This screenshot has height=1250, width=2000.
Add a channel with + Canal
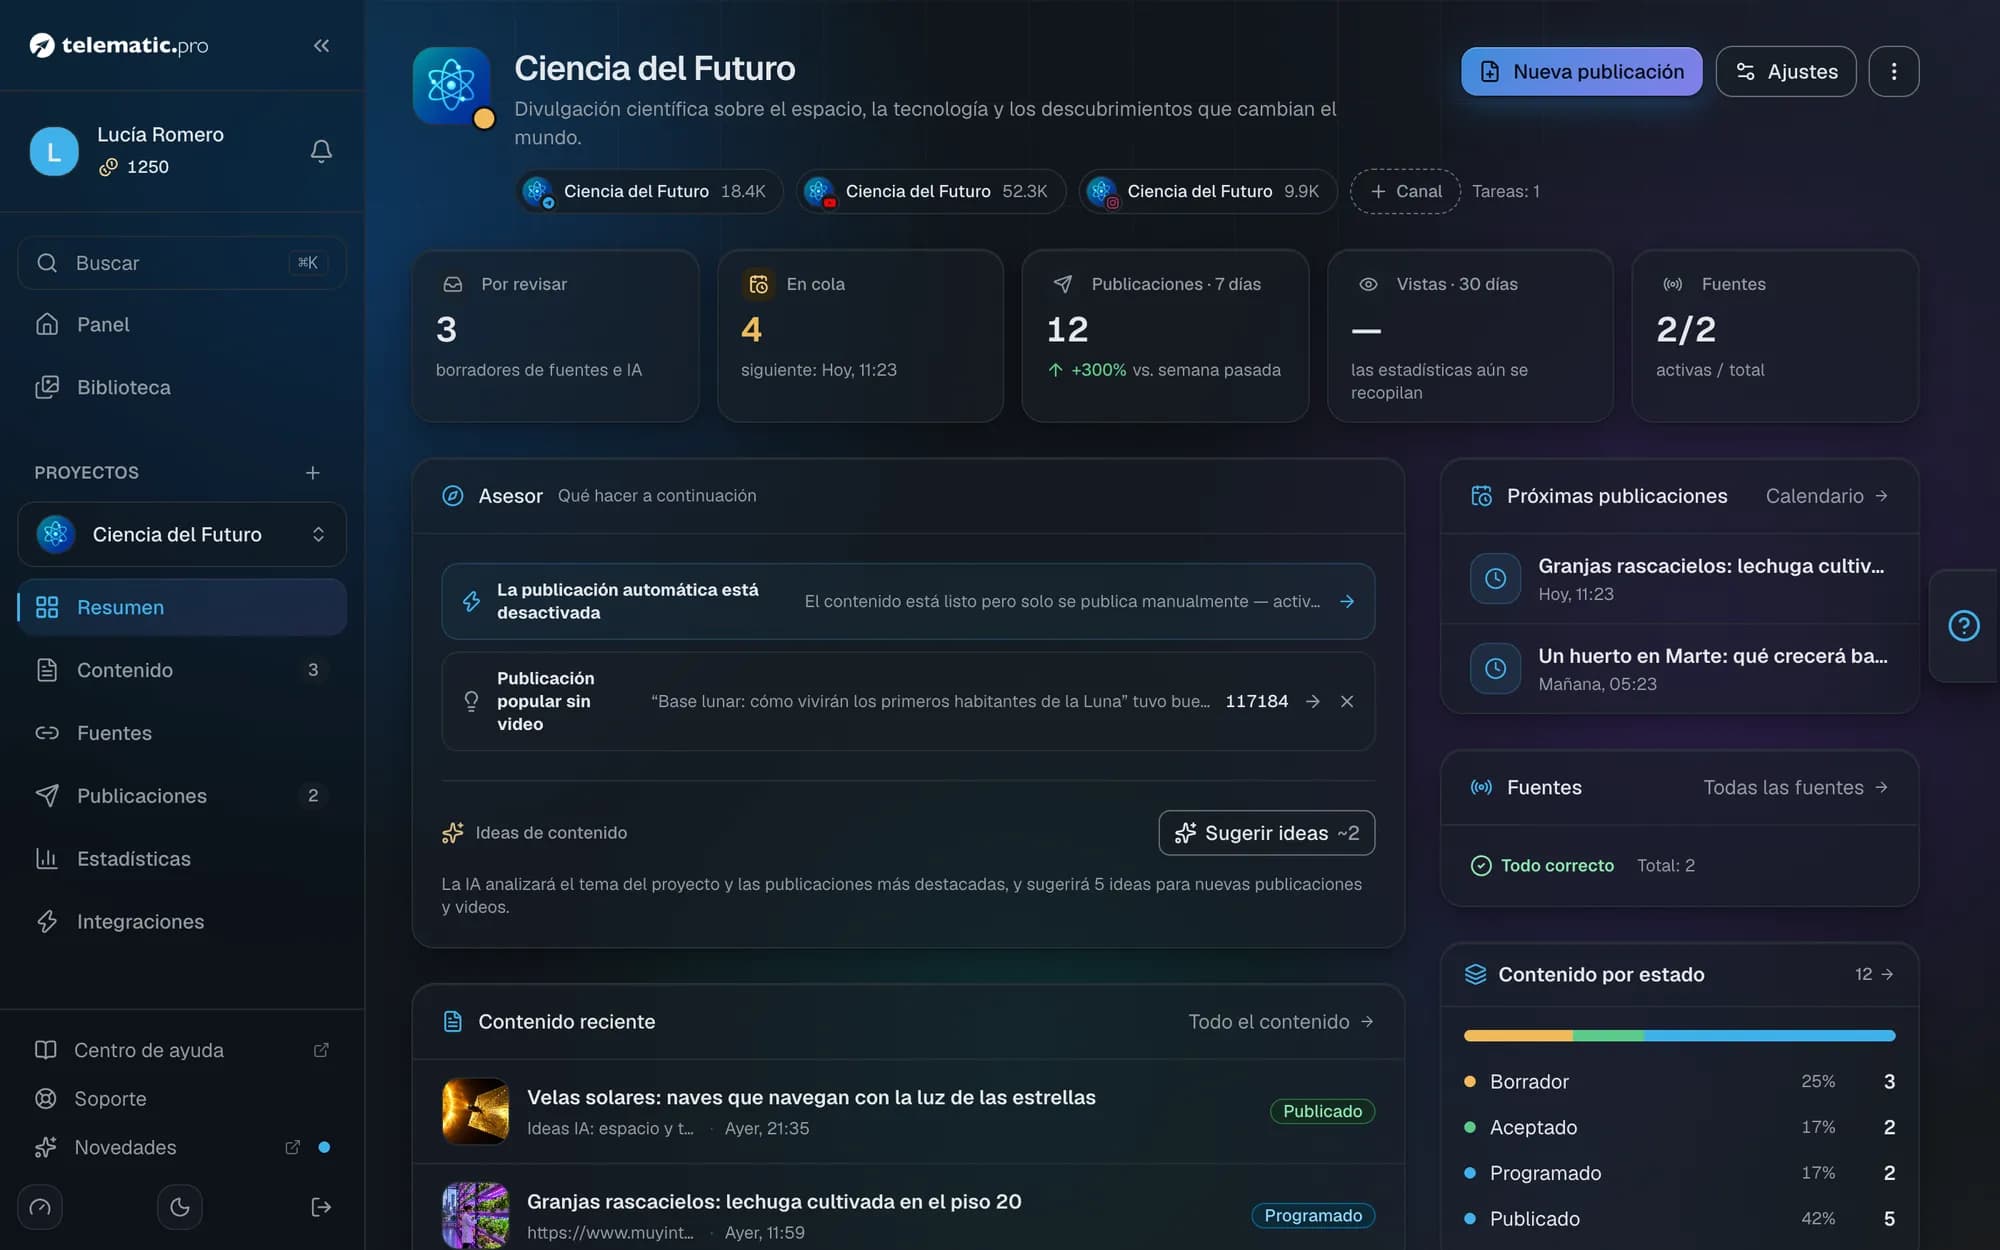pyautogui.click(x=1405, y=192)
